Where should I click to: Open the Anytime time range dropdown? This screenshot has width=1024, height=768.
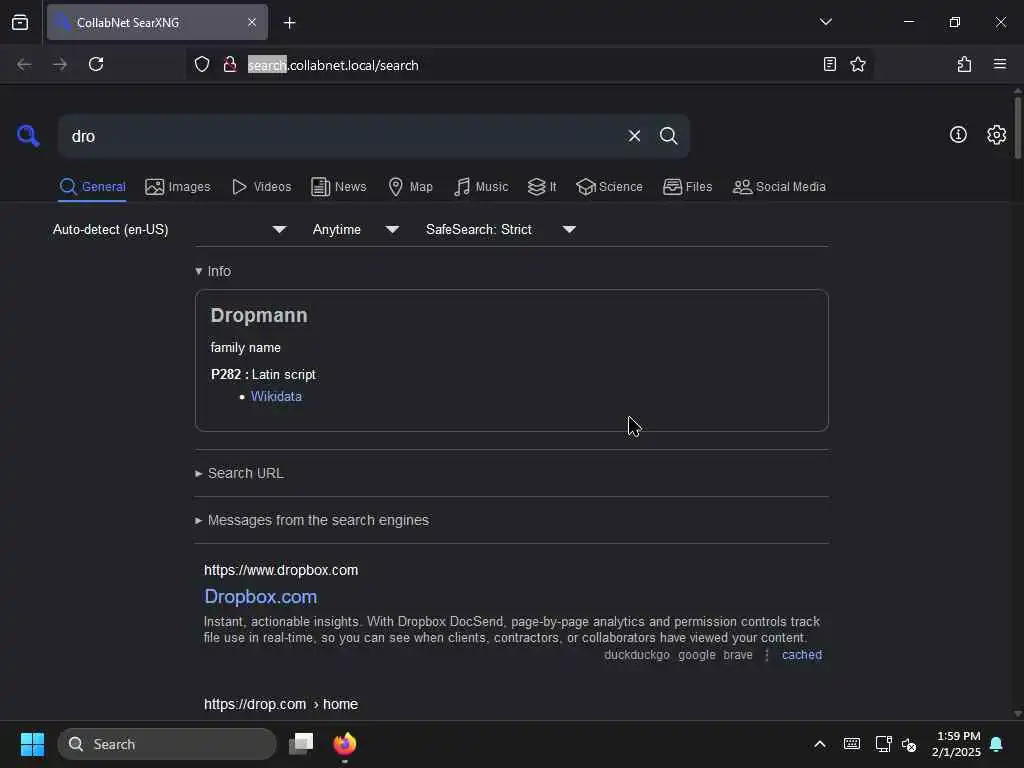[356, 229]
